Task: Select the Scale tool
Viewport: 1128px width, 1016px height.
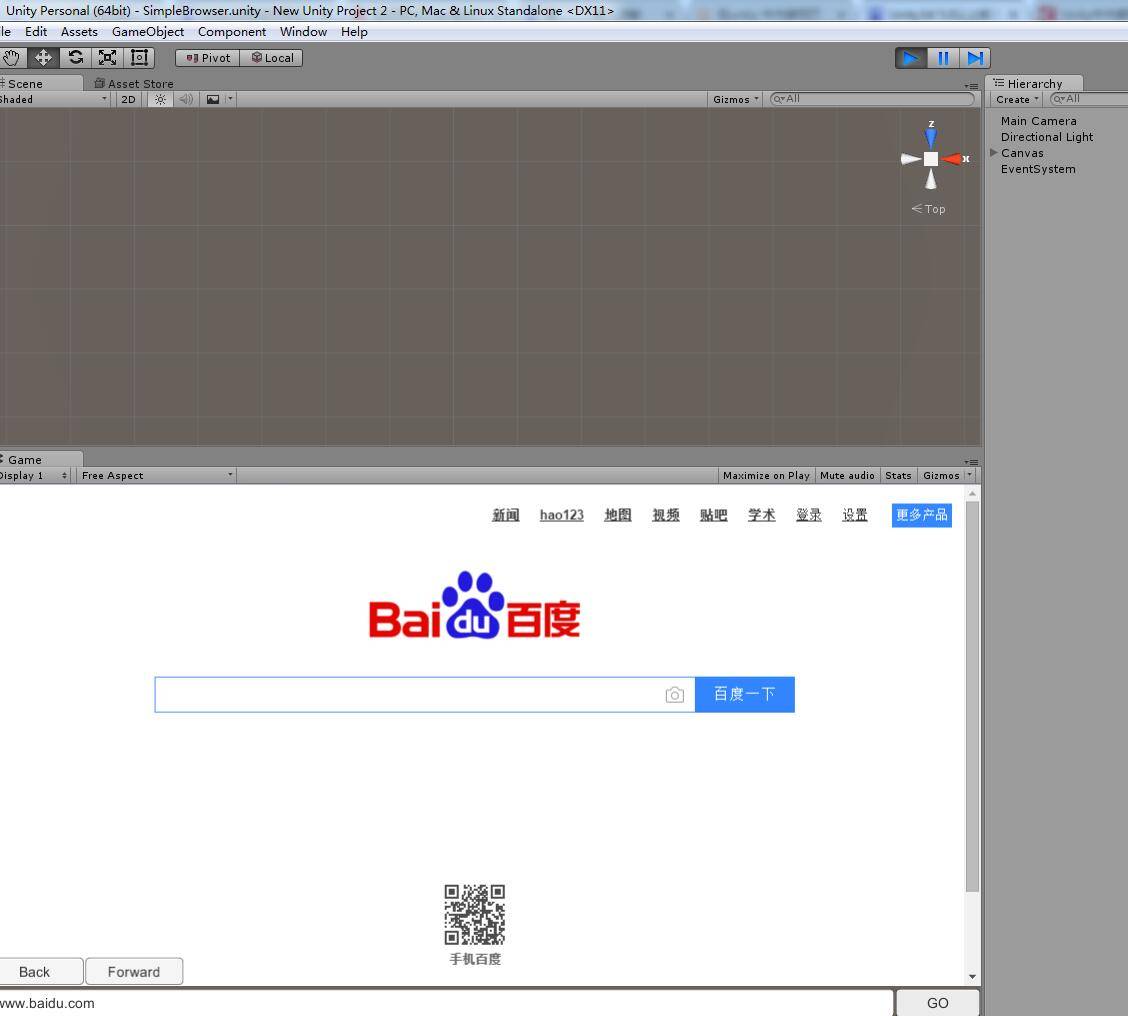Action: coord(107,58)
